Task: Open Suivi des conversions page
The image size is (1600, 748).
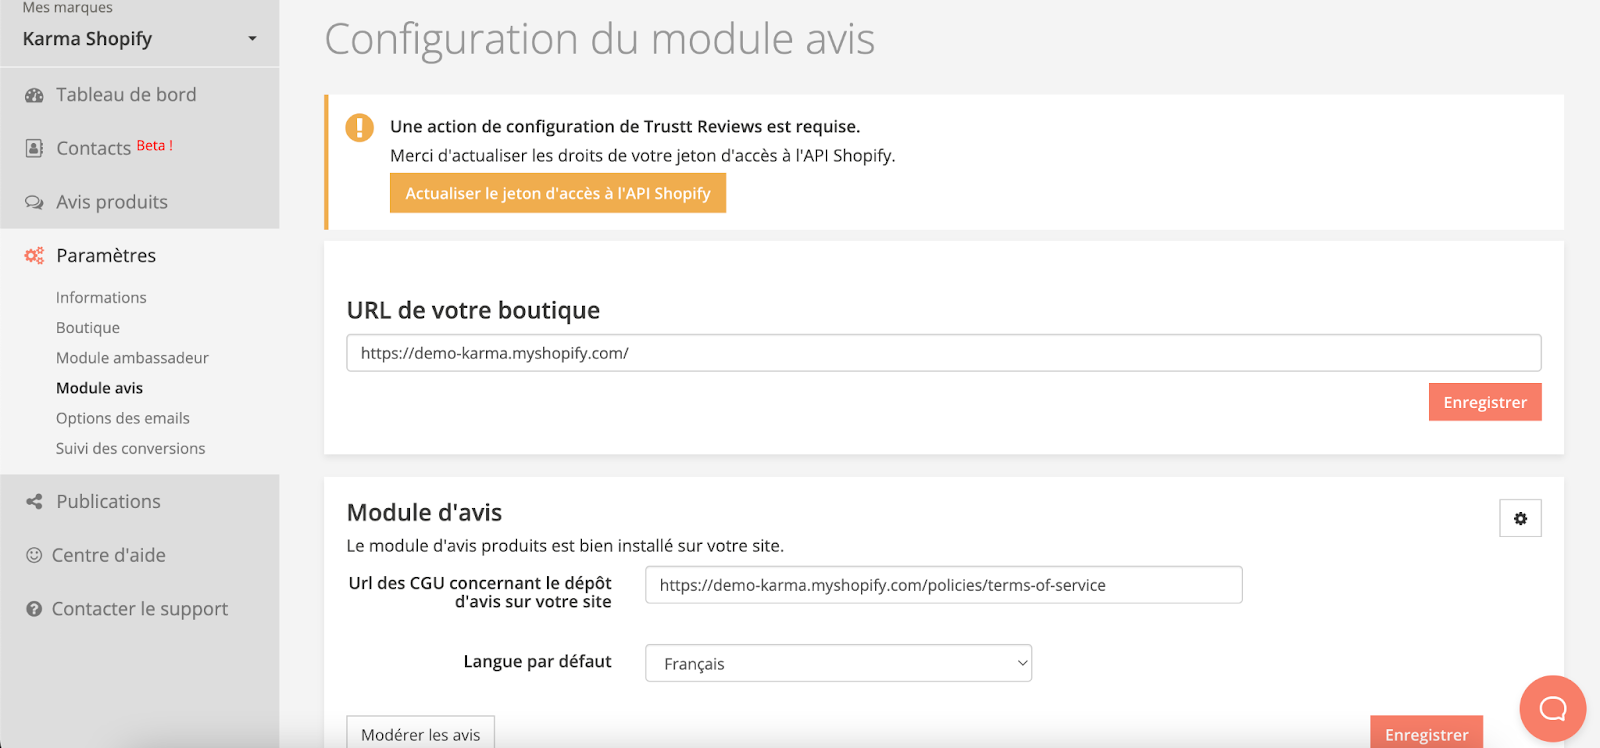Action: 131,449
